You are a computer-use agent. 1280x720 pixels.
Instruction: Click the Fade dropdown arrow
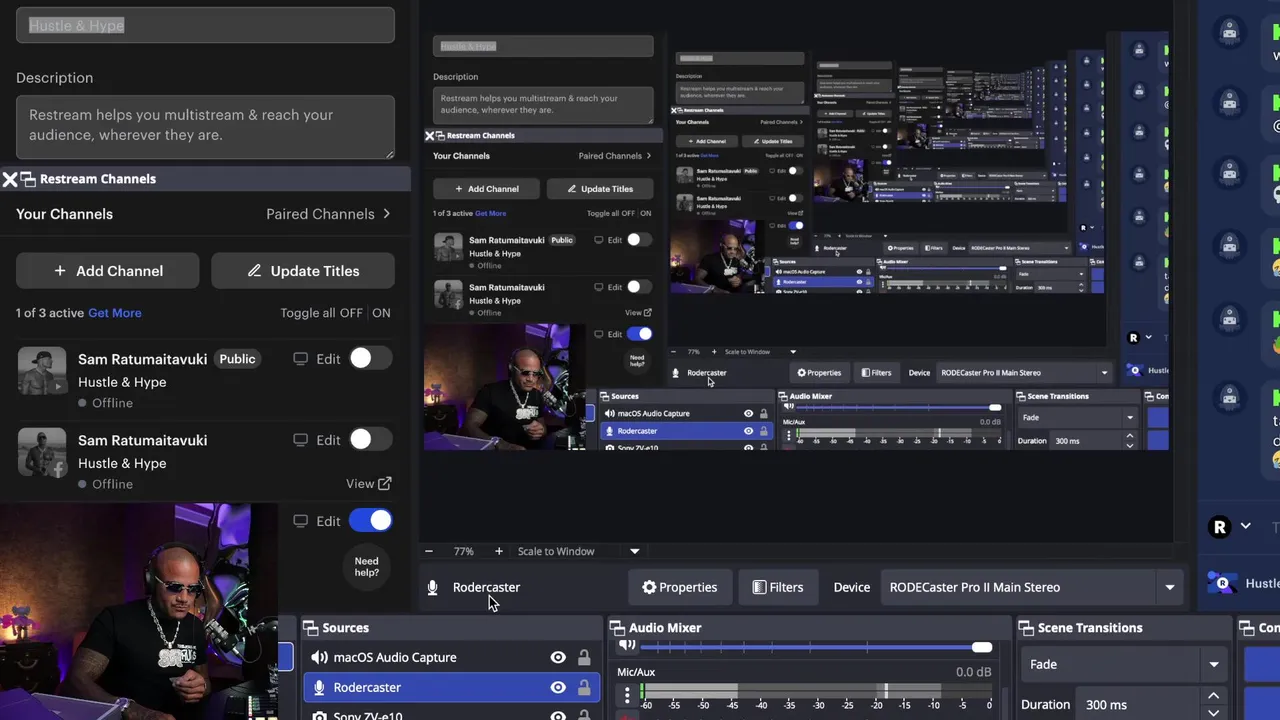pos(1213,665)
